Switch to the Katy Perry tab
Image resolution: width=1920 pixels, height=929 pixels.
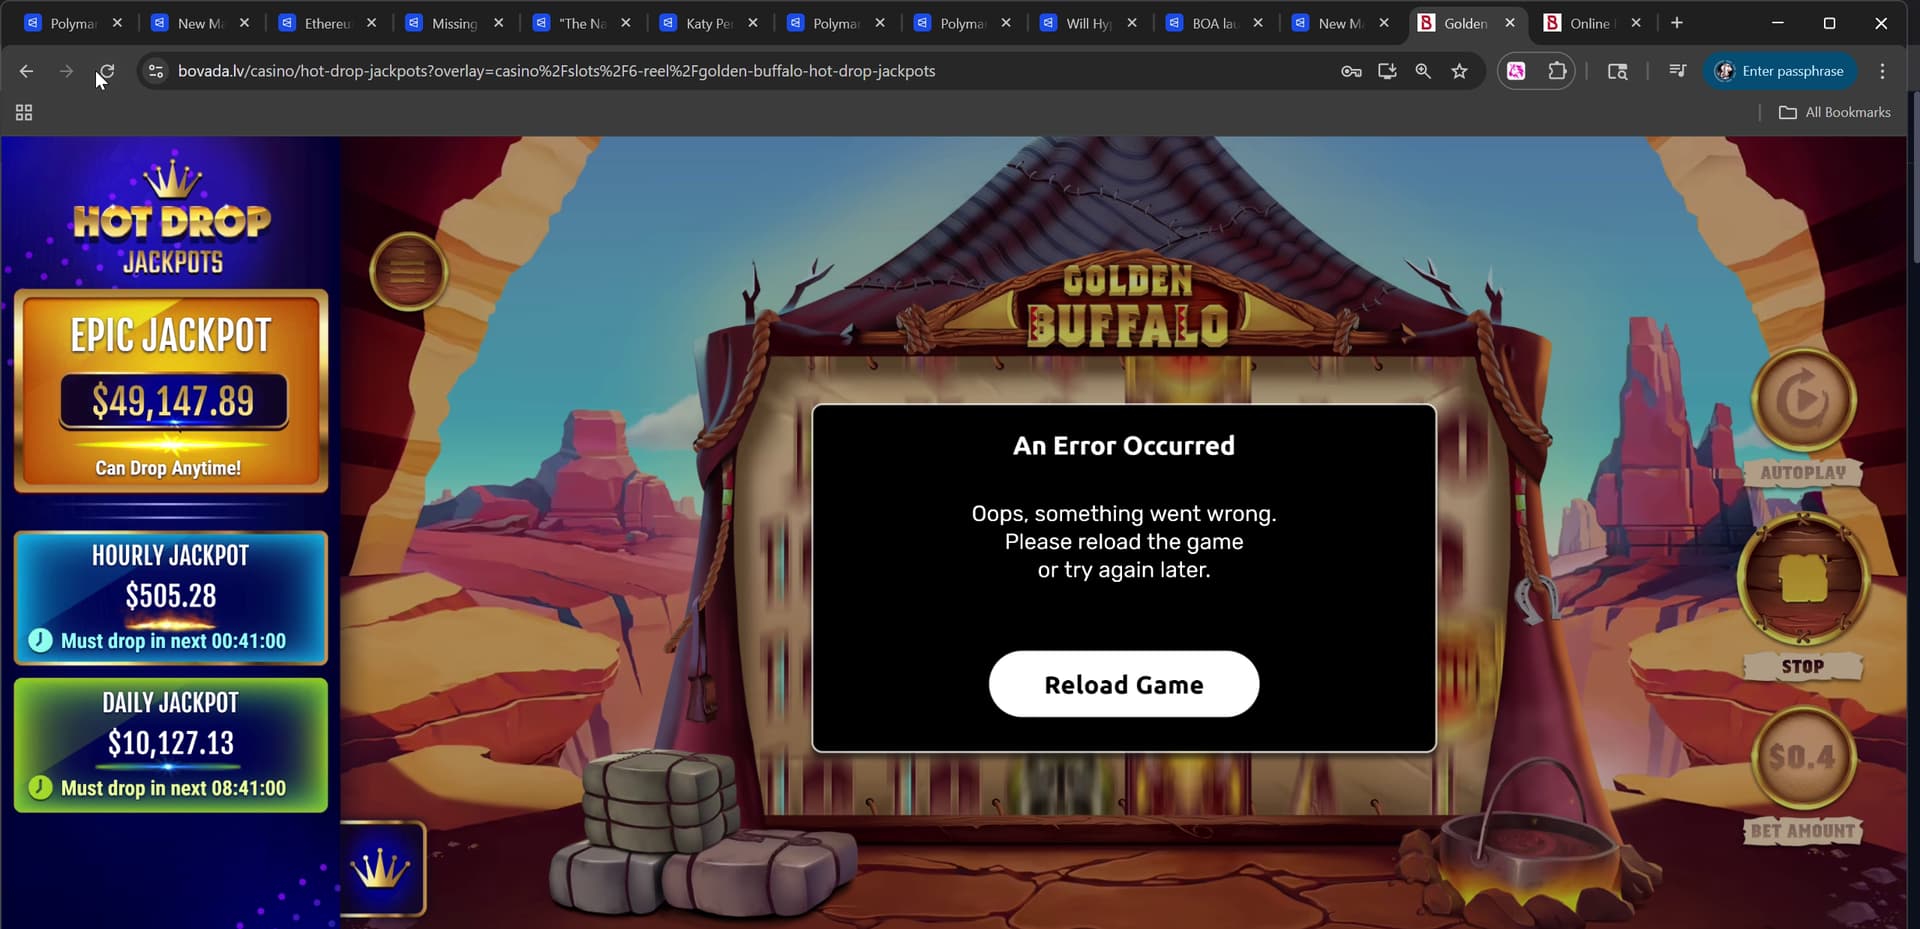coord(709,23)
